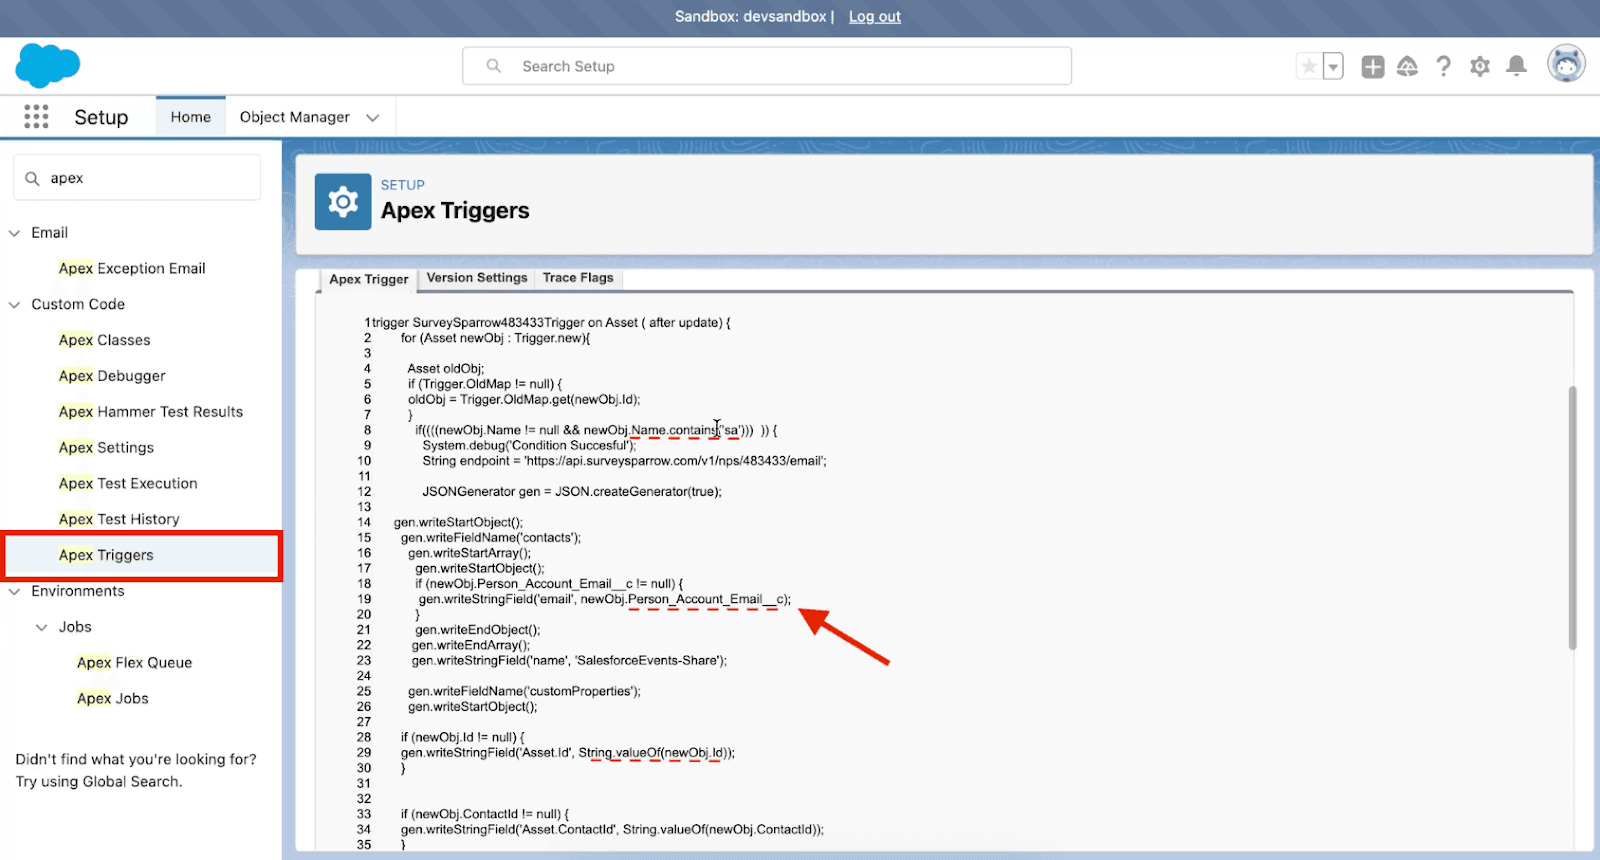Collapse the Jobs tree node
Viewport: 1600px width, 860px height.
42,628
